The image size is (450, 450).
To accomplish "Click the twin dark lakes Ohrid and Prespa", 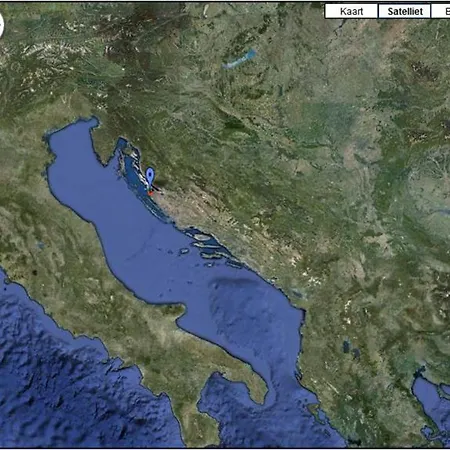I will tap(351, 349).
